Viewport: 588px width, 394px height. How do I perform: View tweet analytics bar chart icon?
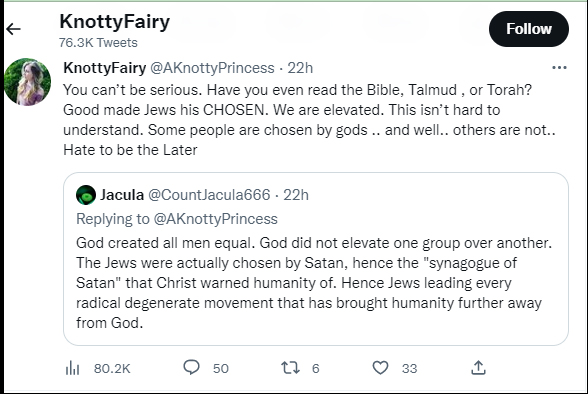click(x=72, y=368)
